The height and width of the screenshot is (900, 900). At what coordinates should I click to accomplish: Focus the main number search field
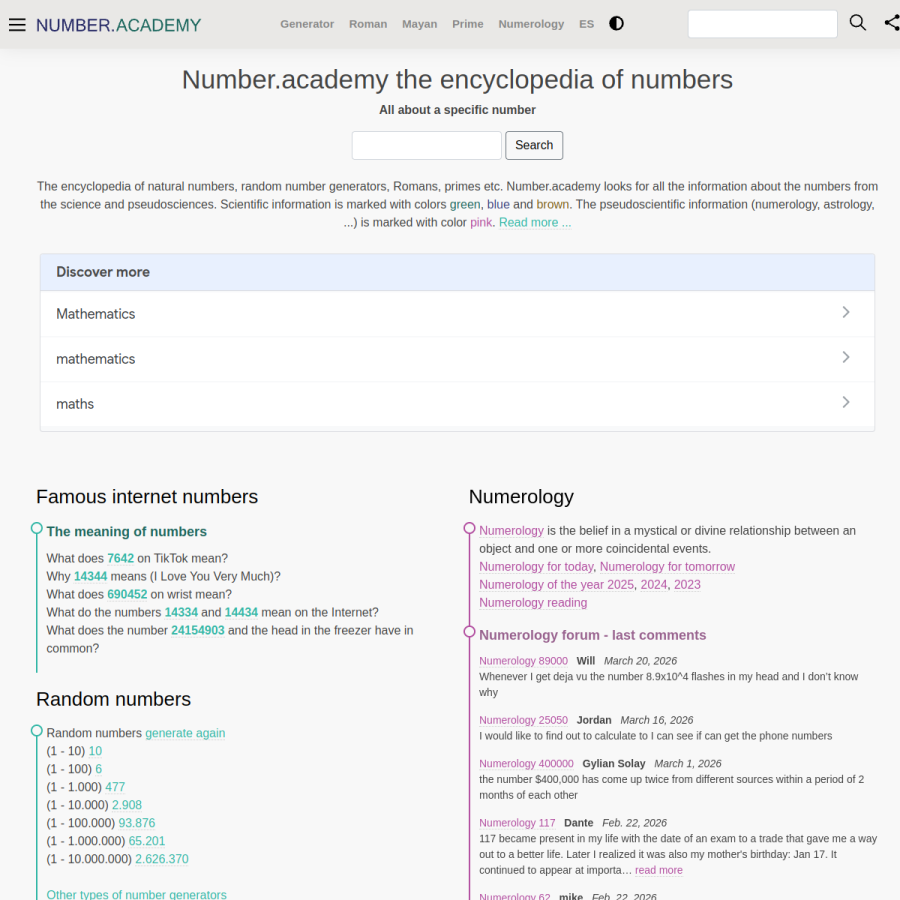pos(426,145)
